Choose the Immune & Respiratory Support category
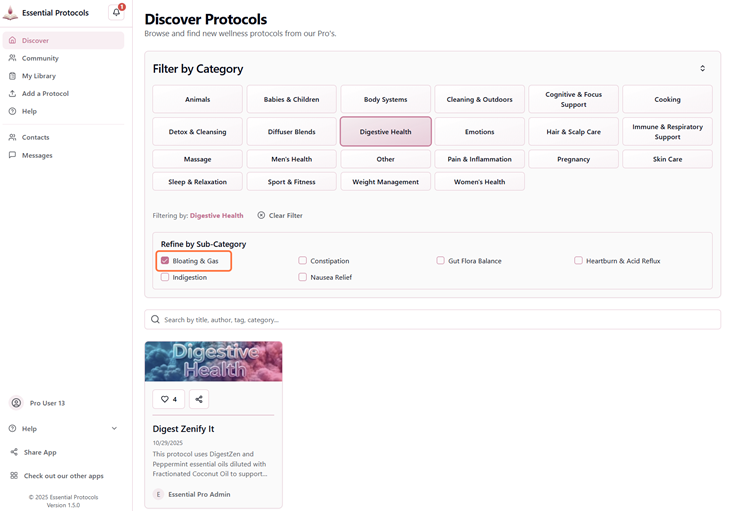 (x=667, y=132)
